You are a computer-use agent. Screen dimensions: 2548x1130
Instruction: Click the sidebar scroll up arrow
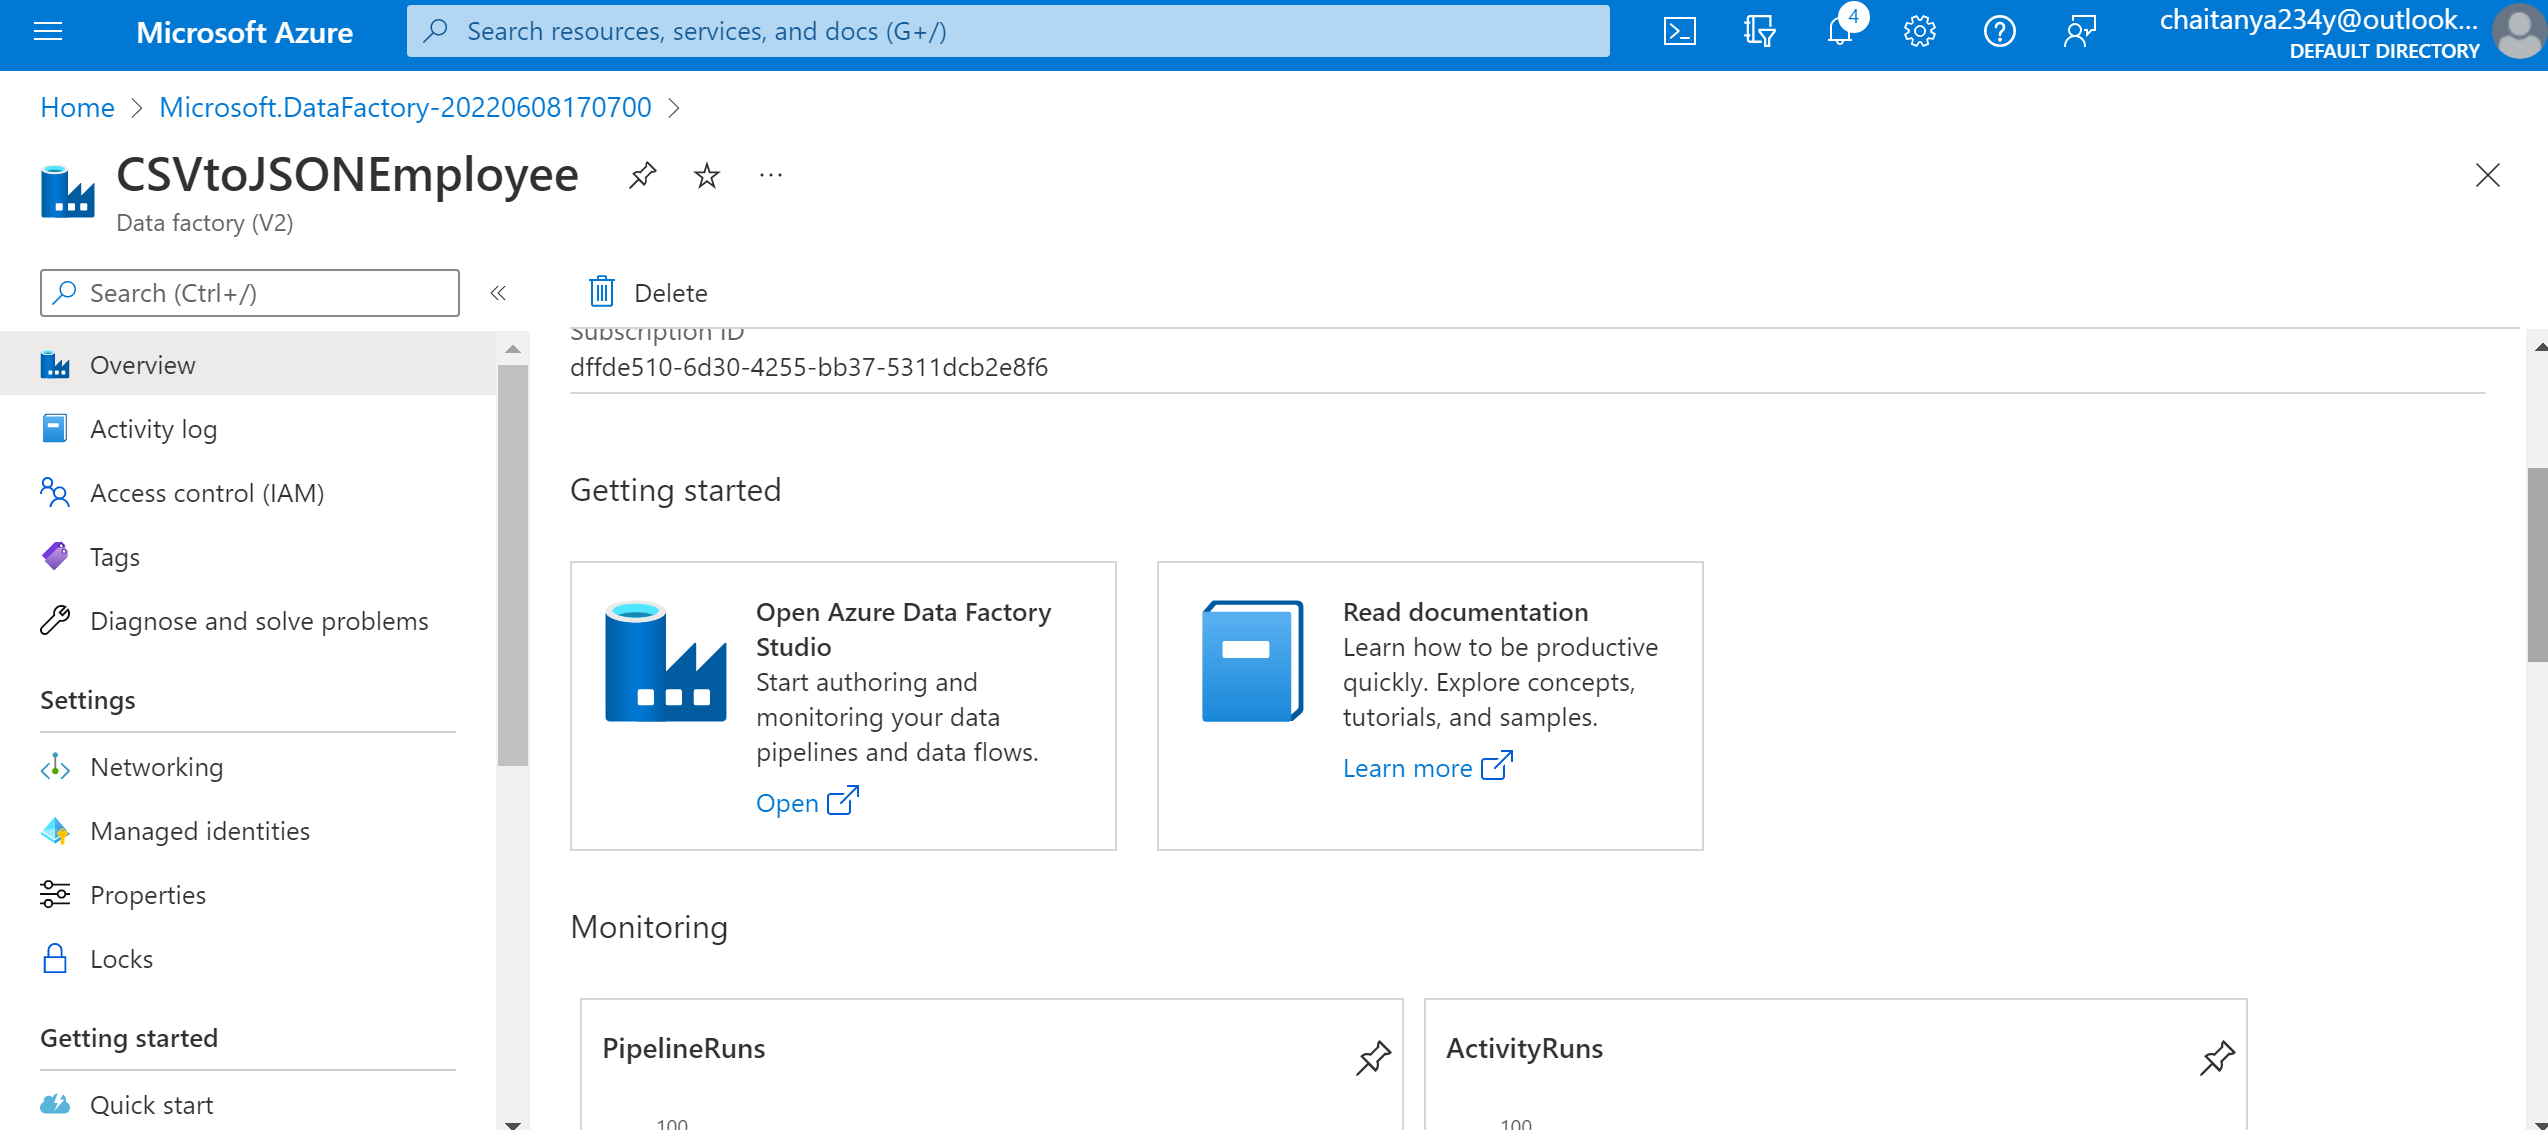click(x=513, y=349)
